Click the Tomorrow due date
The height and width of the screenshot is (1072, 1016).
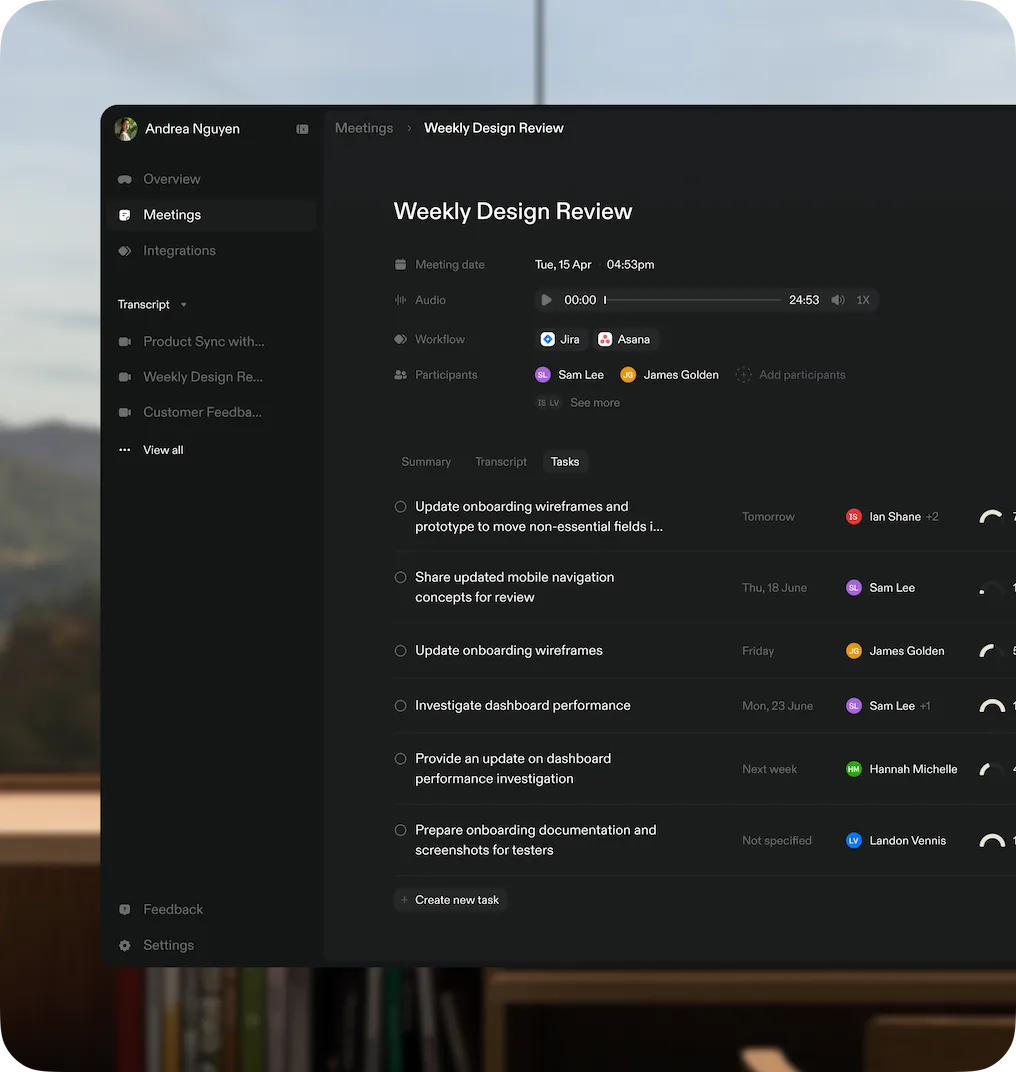[768, 517]
